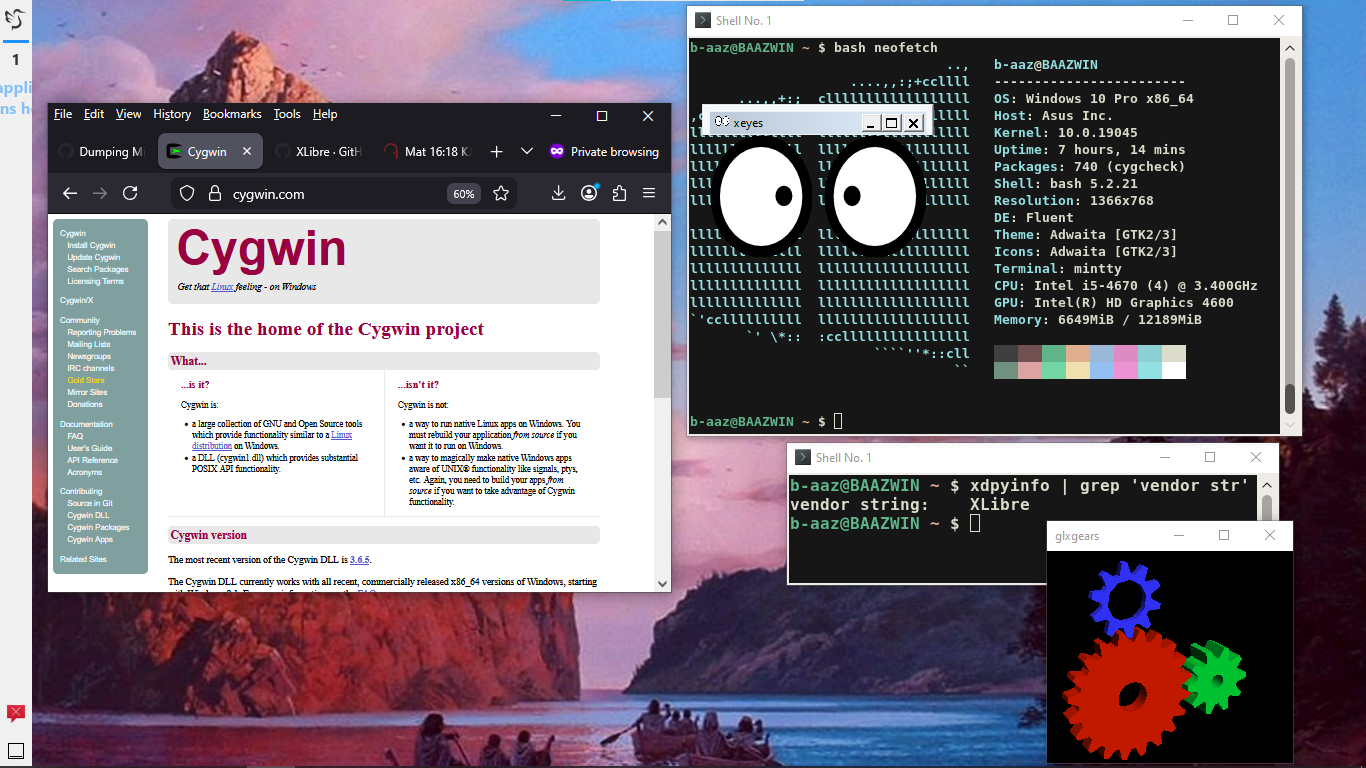Screen dimensions: 1366x768
Task: Switch to the Dumping Mi… tab
Action: (102, 152)
